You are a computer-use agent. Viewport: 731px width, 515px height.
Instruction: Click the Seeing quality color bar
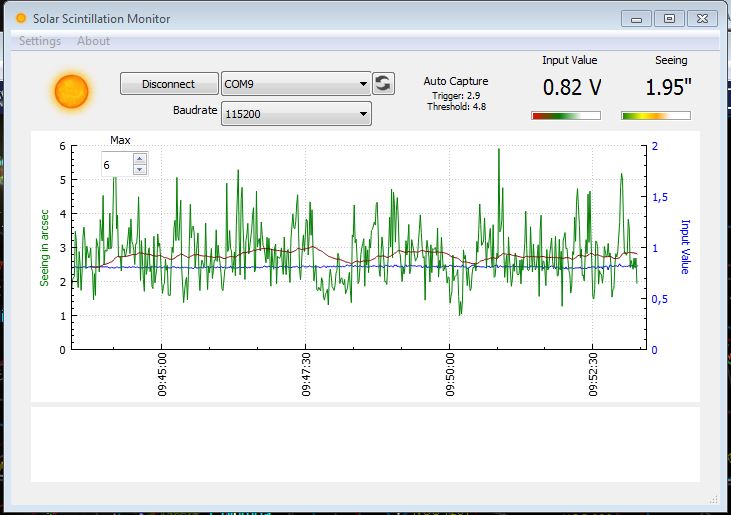tap(655, 116)
